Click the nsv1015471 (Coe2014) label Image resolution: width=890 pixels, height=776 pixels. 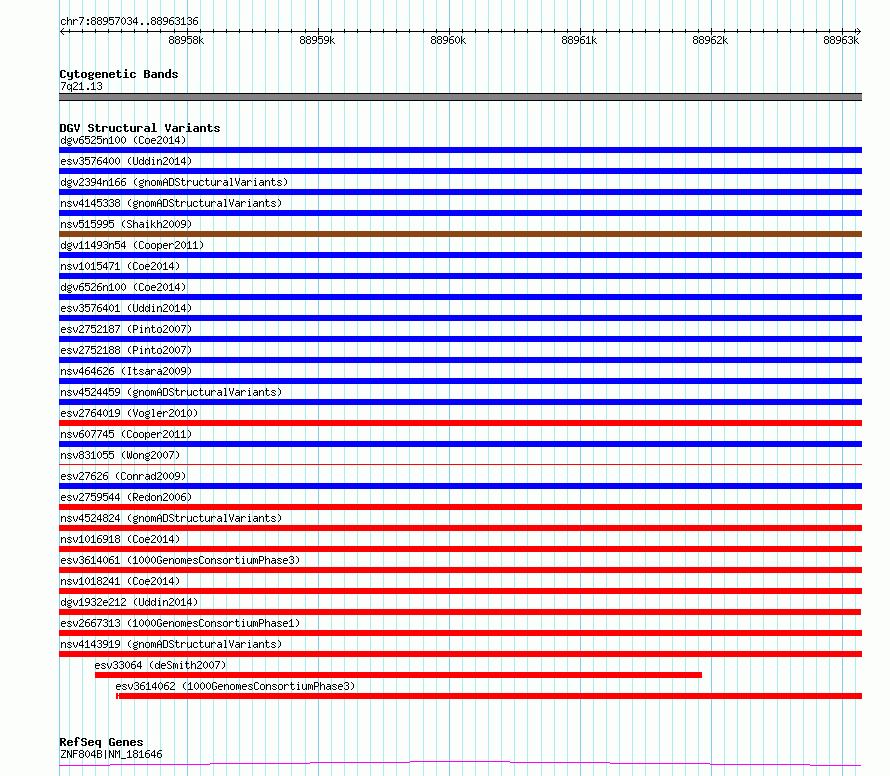pos(120,266)
